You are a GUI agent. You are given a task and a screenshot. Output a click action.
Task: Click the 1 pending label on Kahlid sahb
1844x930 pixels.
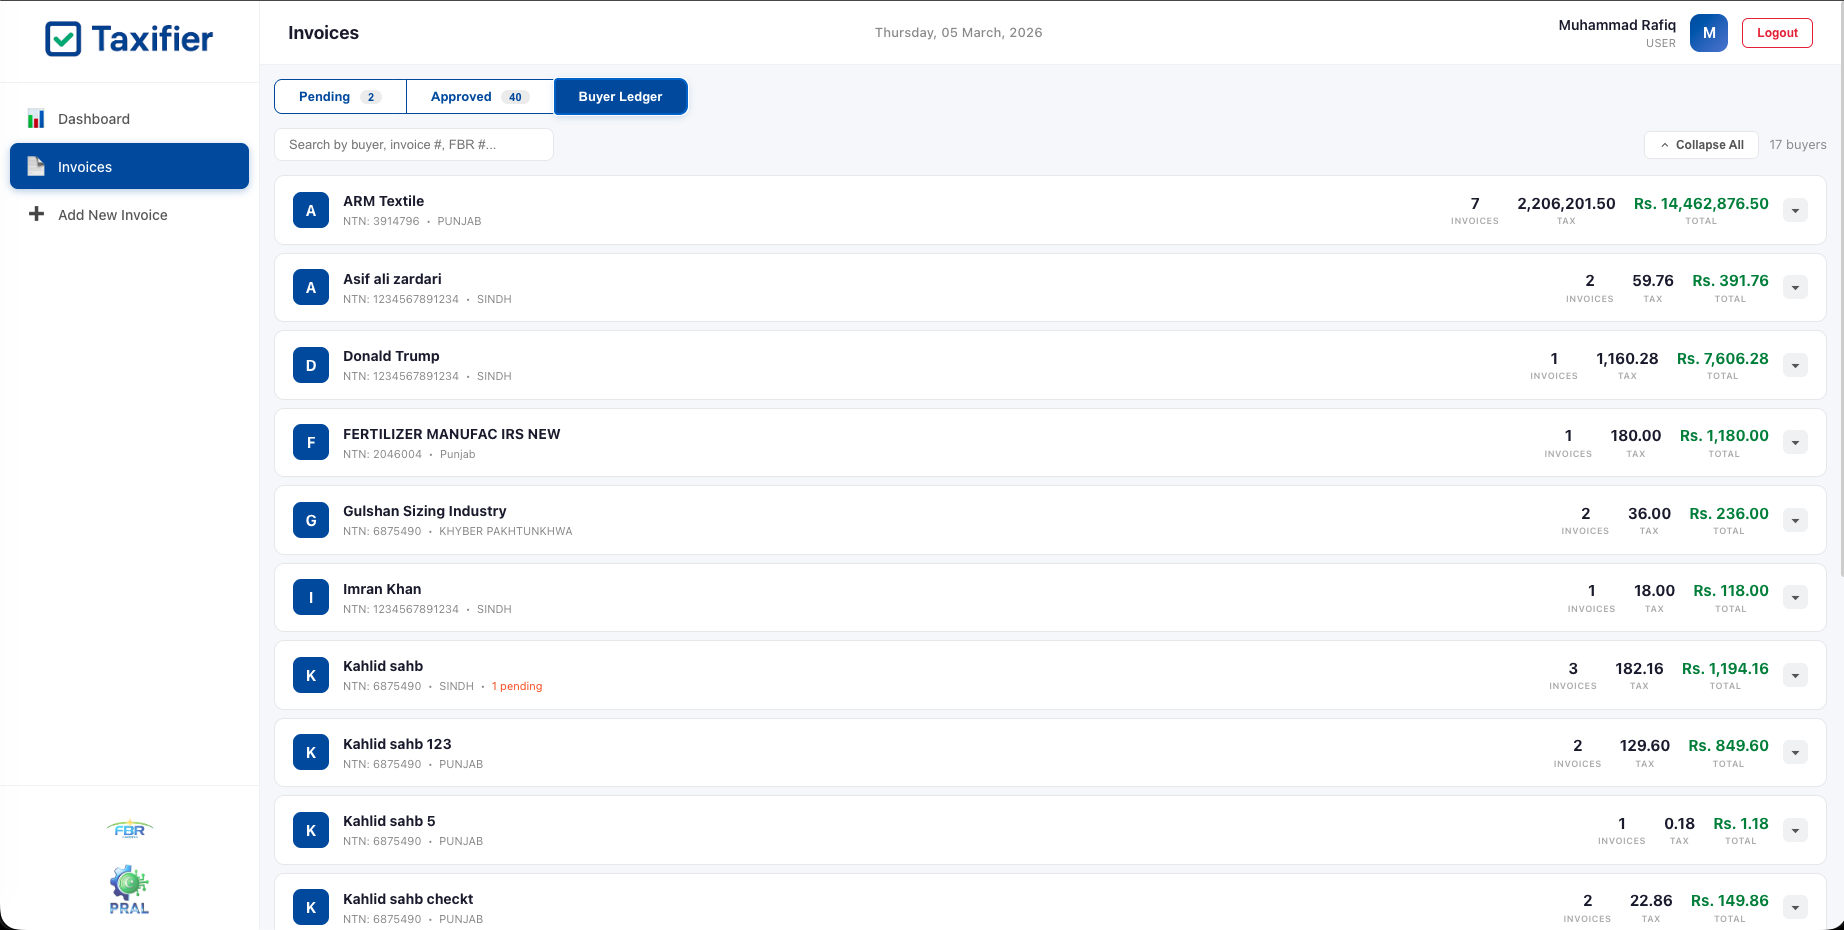pos(517,686)
